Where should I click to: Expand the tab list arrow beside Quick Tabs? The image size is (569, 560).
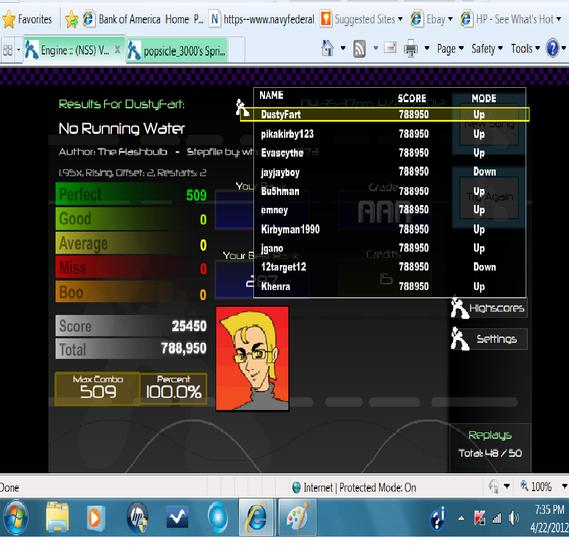click(x=19, y=50)
